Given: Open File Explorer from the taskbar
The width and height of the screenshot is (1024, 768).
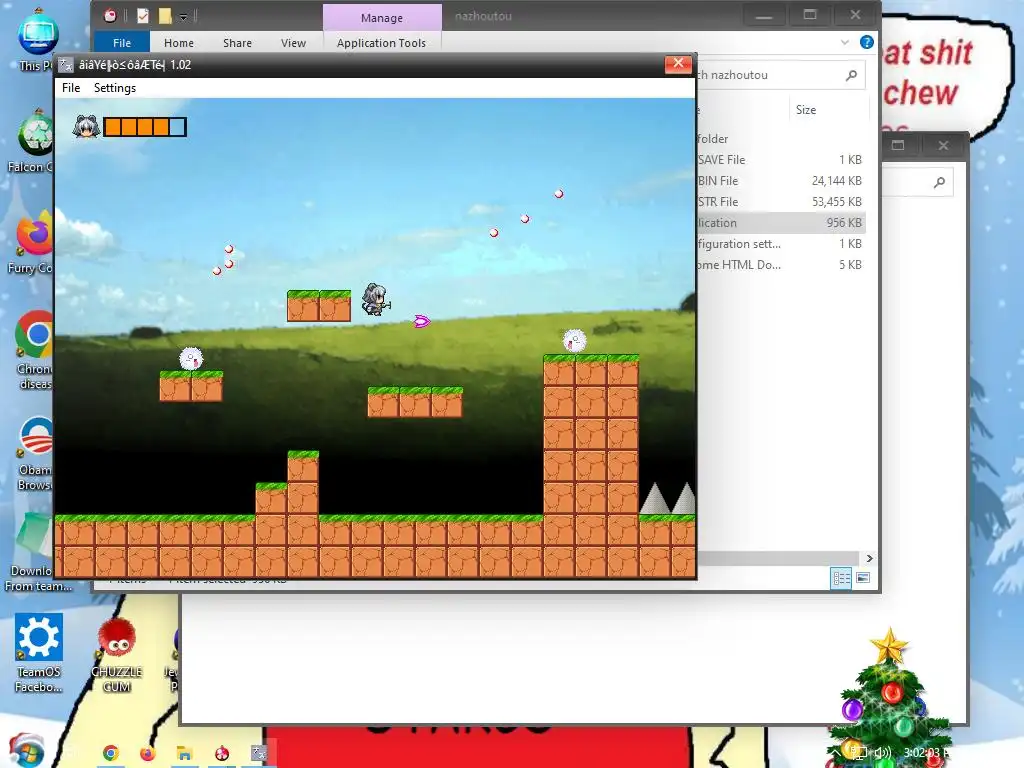Looking at the screenshot, I should (x=184, y=753).
